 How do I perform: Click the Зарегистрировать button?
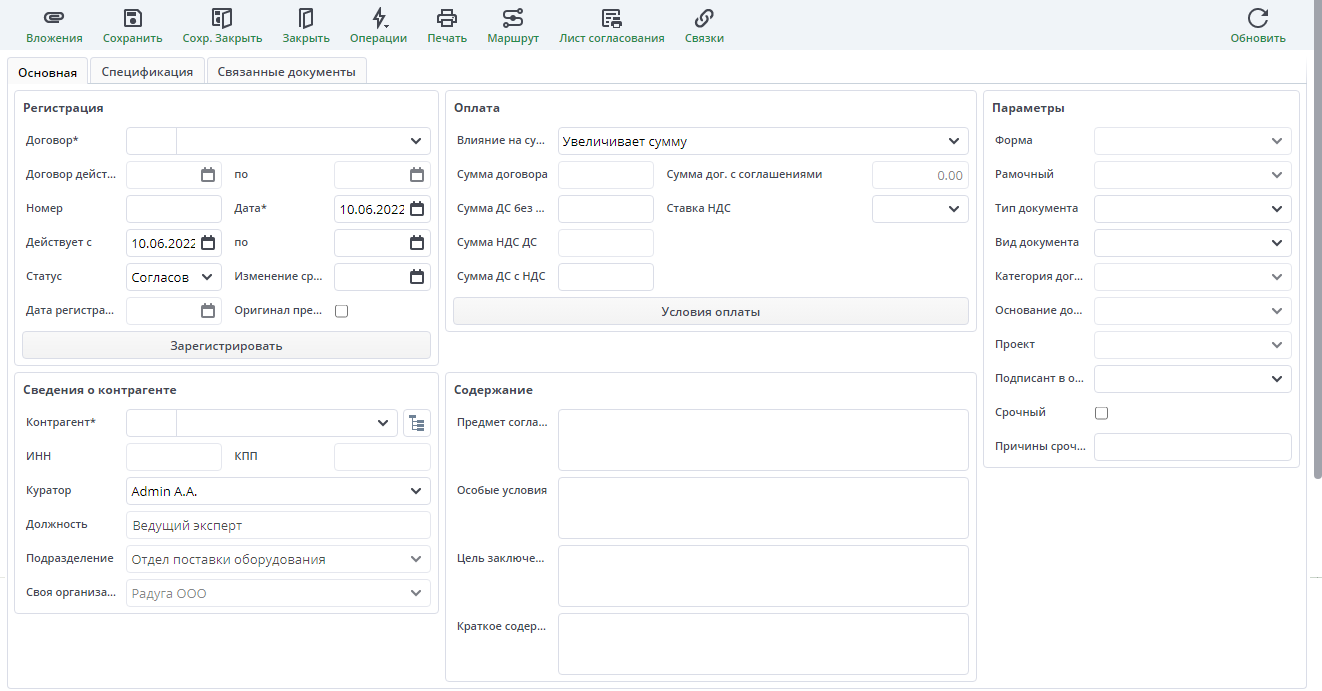226,346
